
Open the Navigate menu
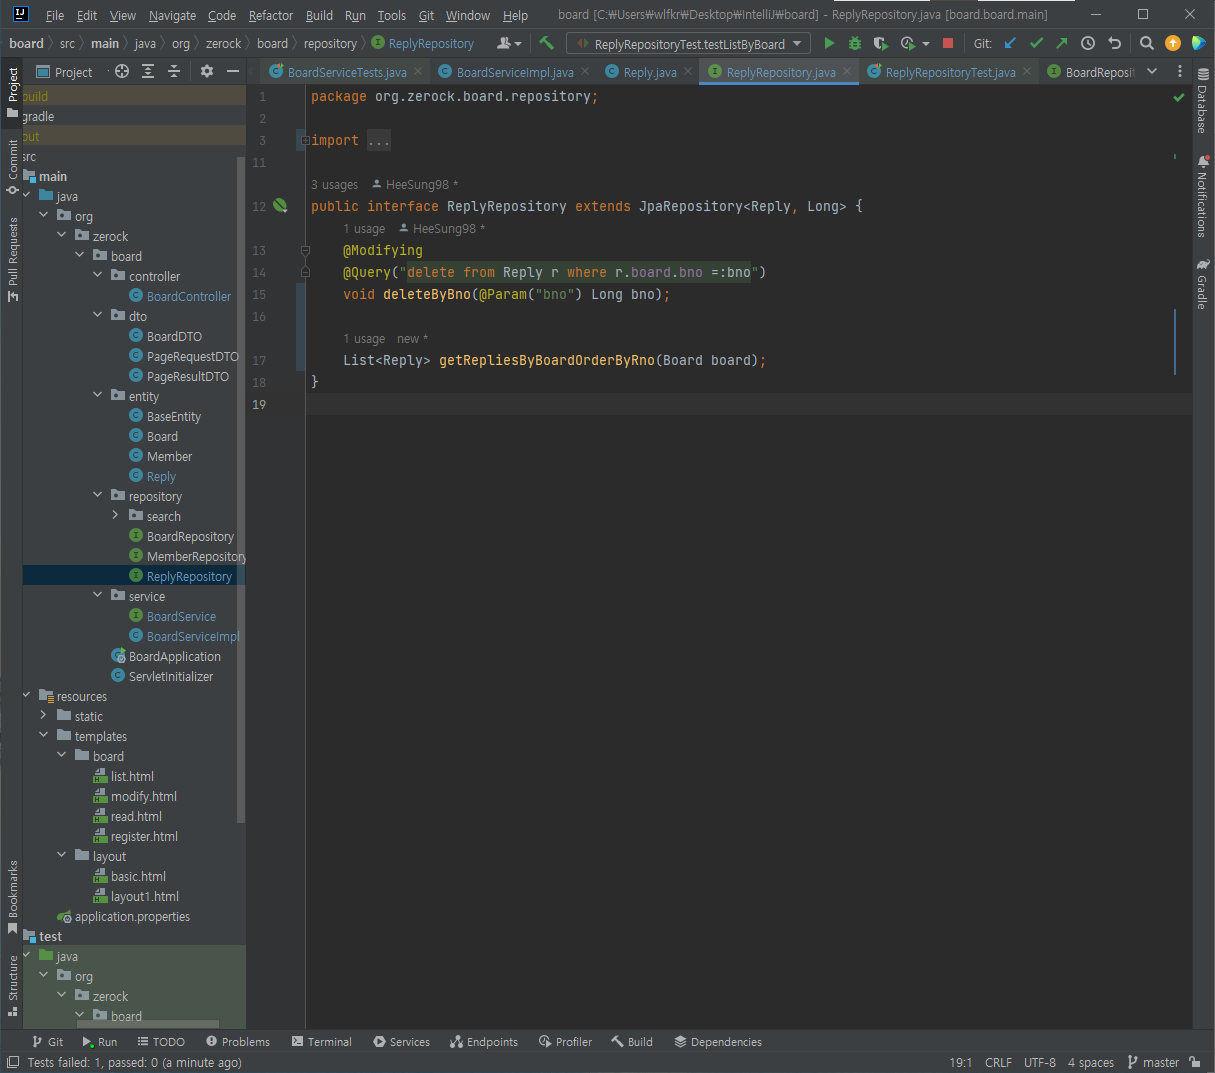tap(172, 15)
